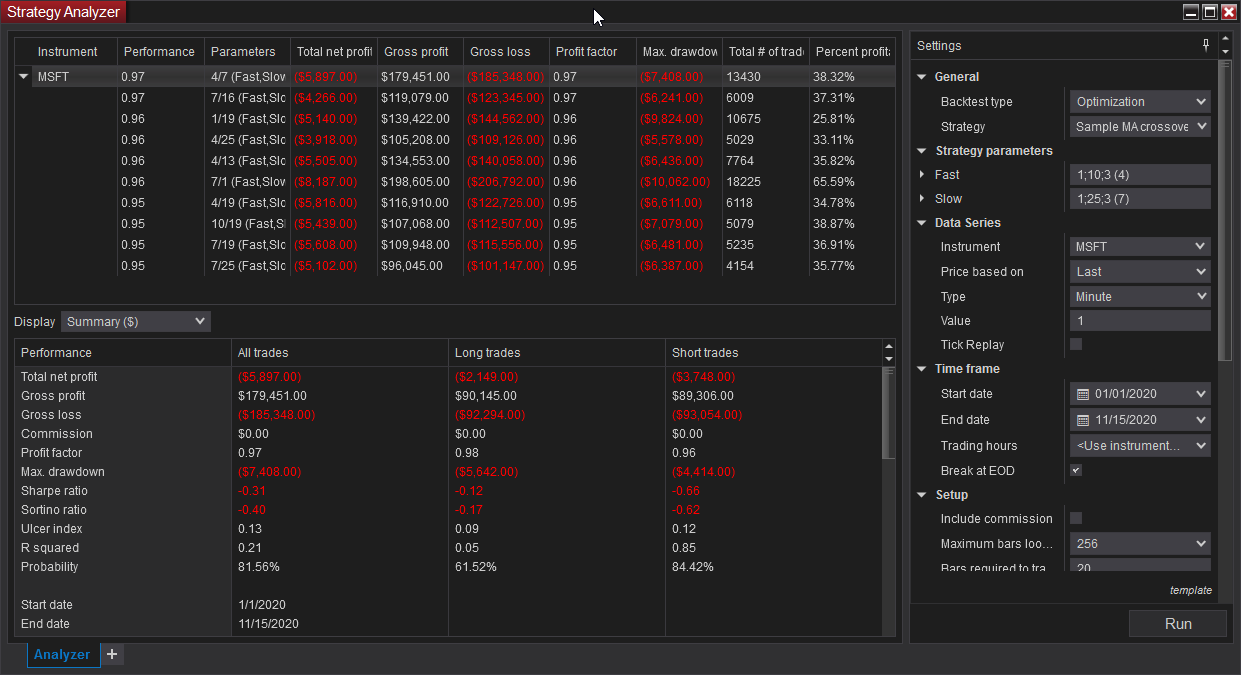
Task: Click the Value input field
Action: coord(1140,321)
